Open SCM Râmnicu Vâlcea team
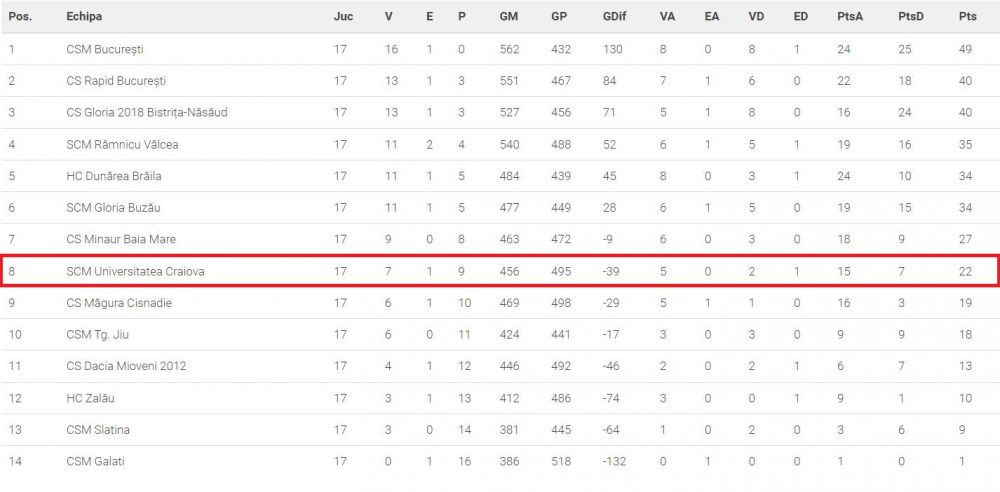This screenshot has width=1000, height=492. pos(122,145)
